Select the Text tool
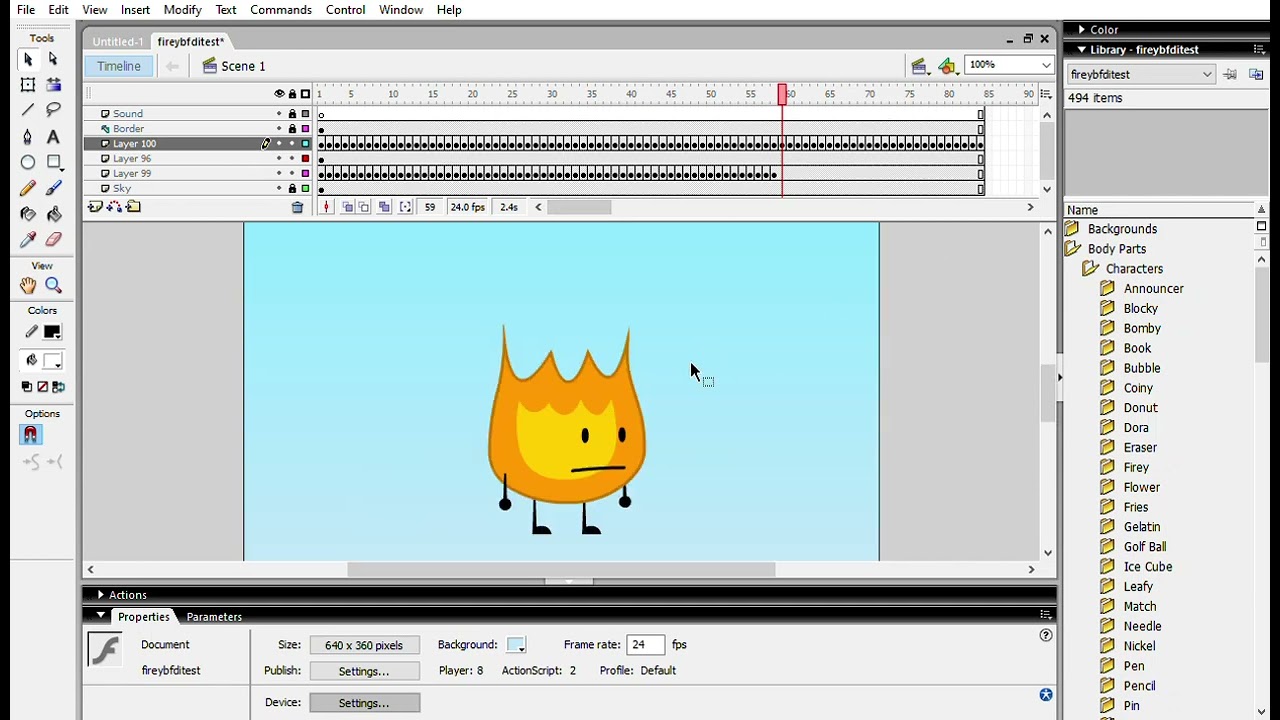Screen dimensions: 1280x720 click(53, 137)
